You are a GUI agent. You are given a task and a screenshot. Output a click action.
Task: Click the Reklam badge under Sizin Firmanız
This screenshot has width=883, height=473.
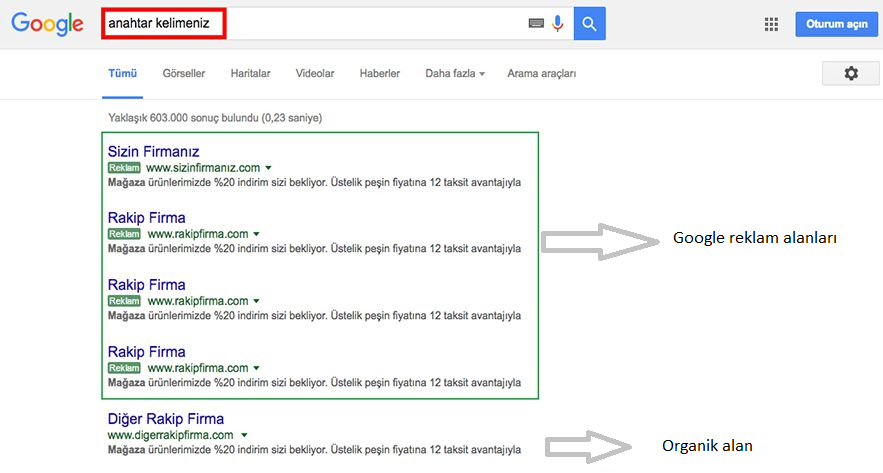(124, 168)
